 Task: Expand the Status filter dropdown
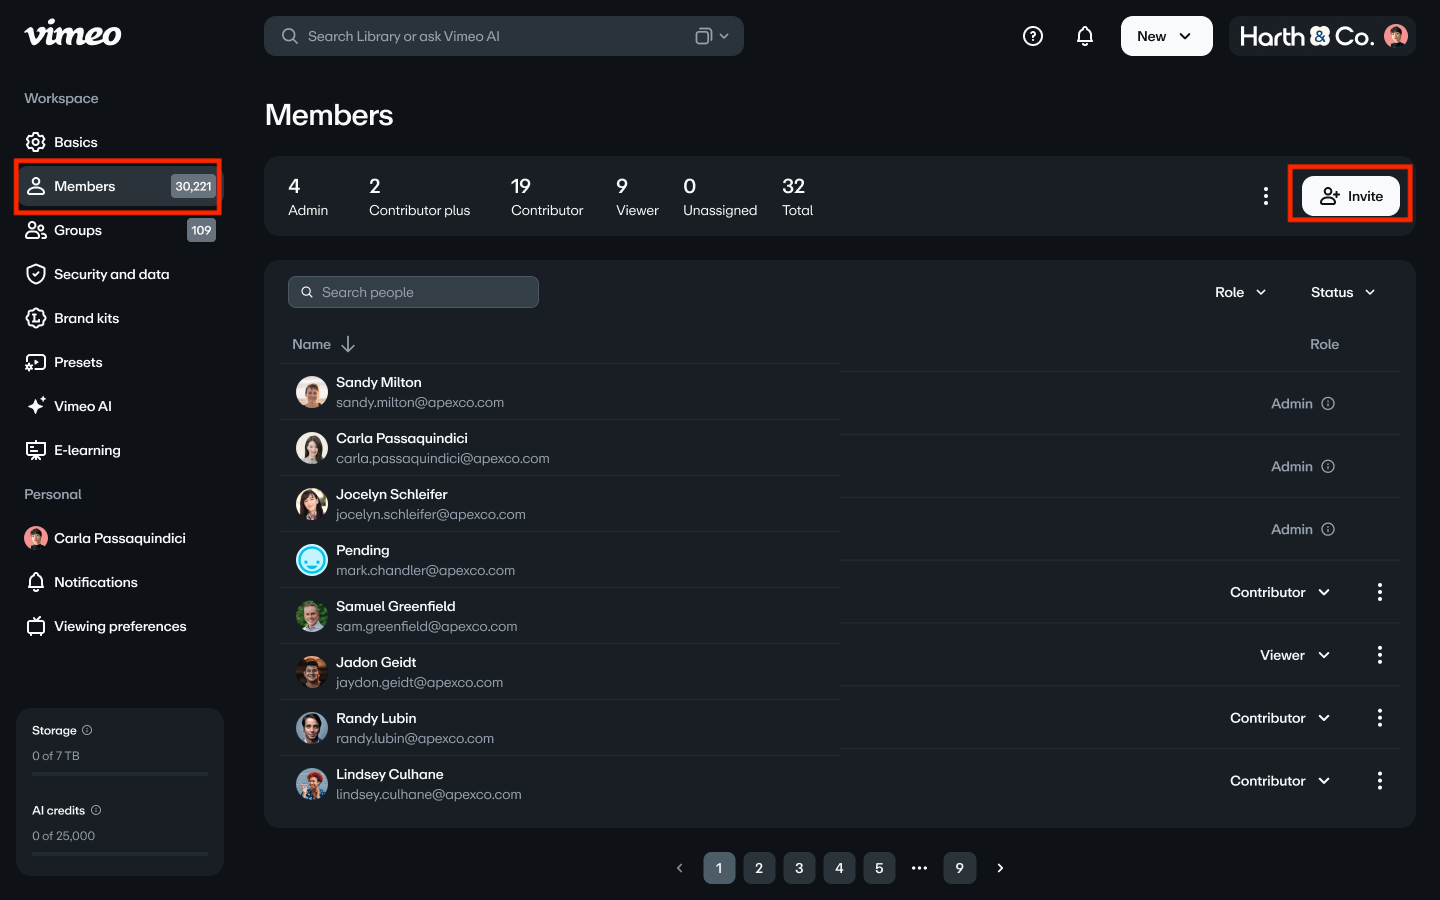tap(1343, 292)
